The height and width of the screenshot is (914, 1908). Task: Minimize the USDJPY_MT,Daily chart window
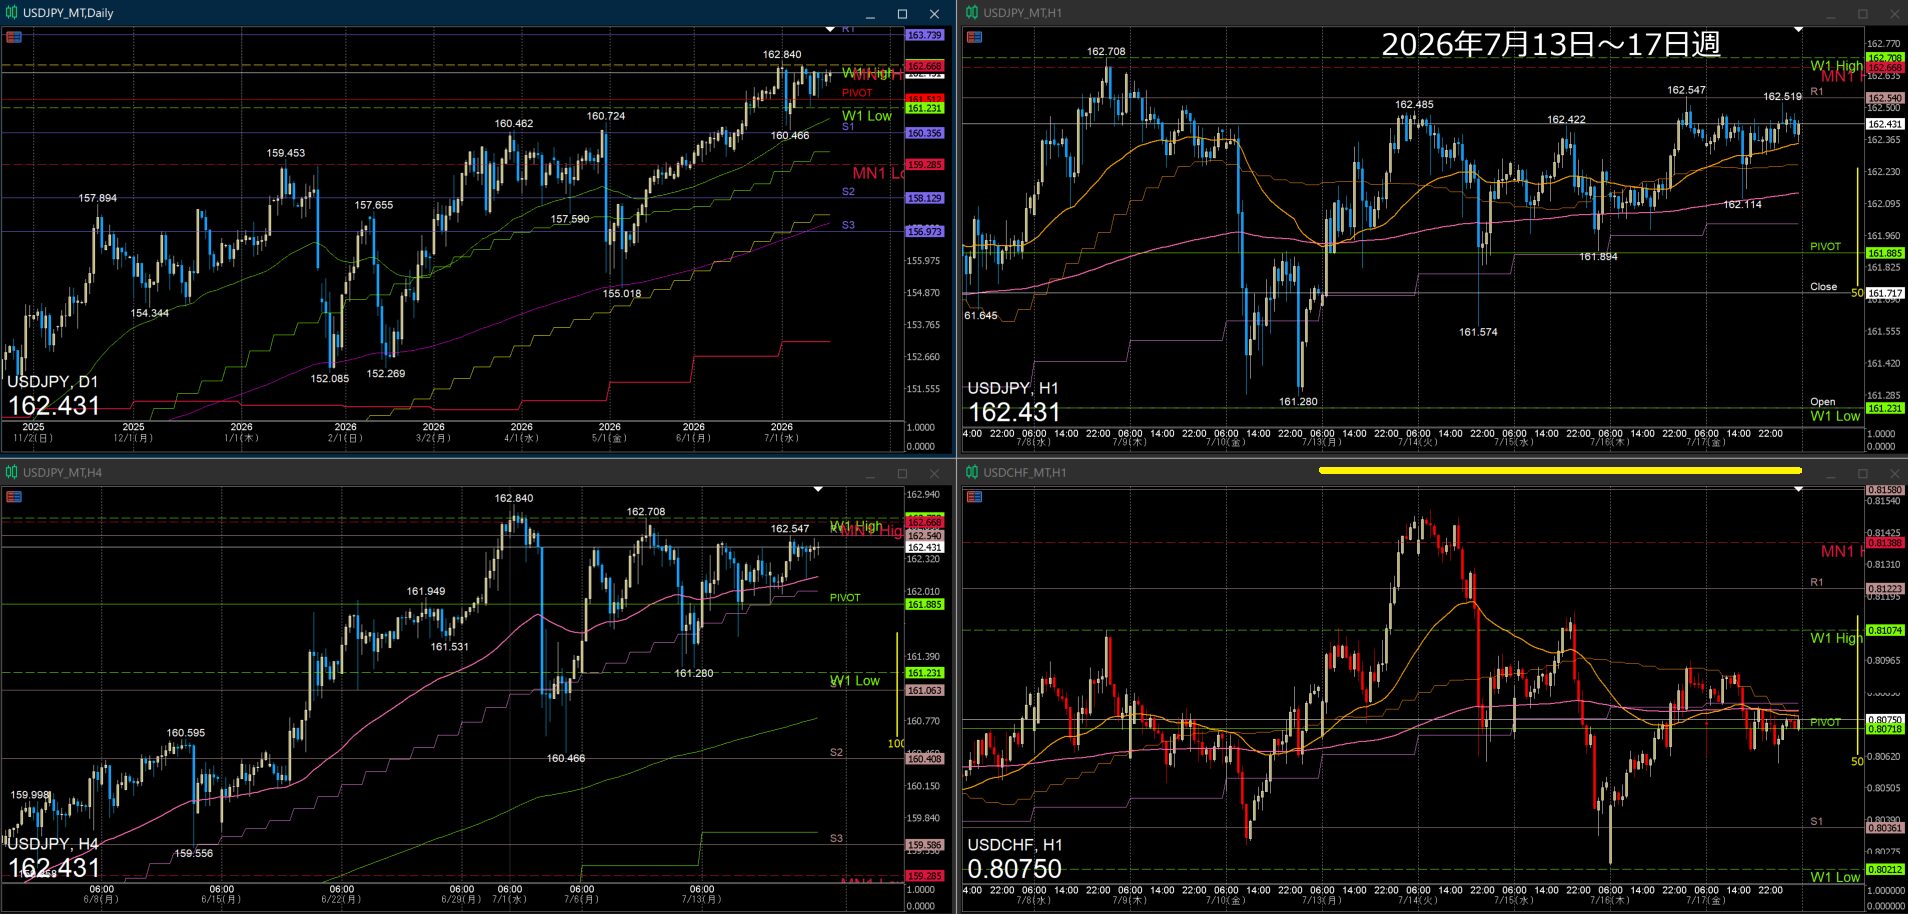(870, 14)
